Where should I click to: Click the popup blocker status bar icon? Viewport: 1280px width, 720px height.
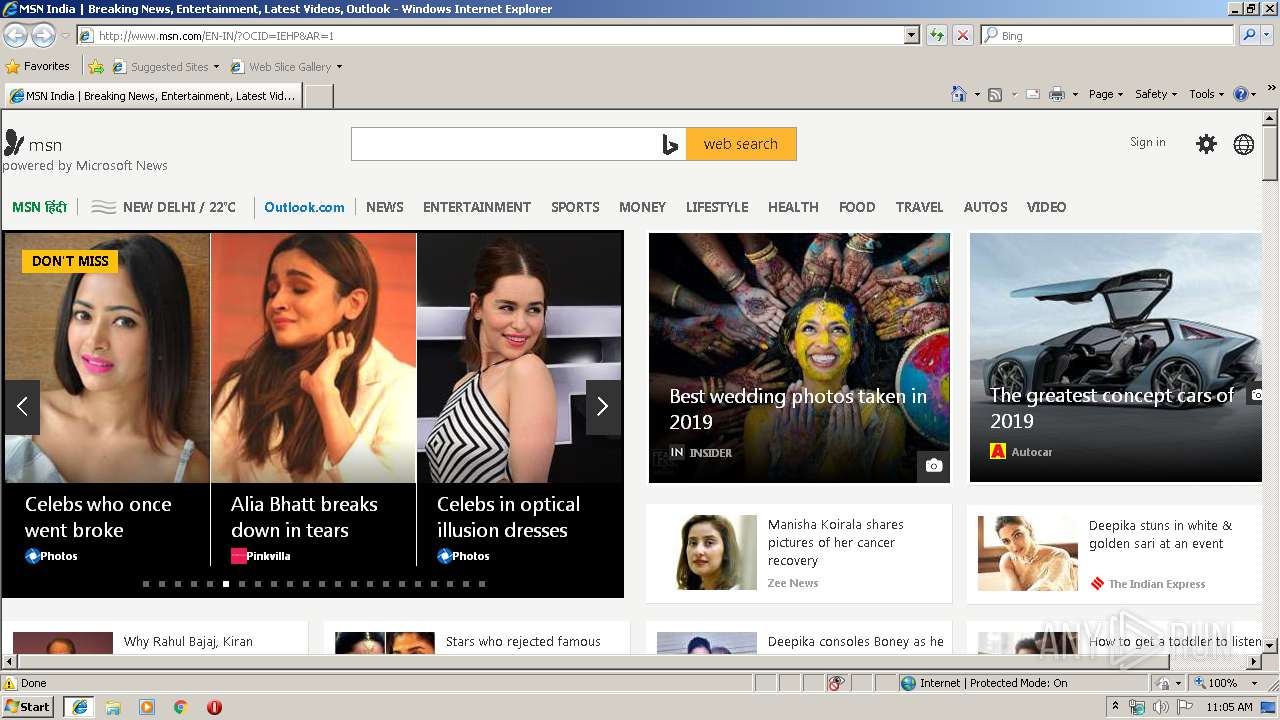click(836, 683)
